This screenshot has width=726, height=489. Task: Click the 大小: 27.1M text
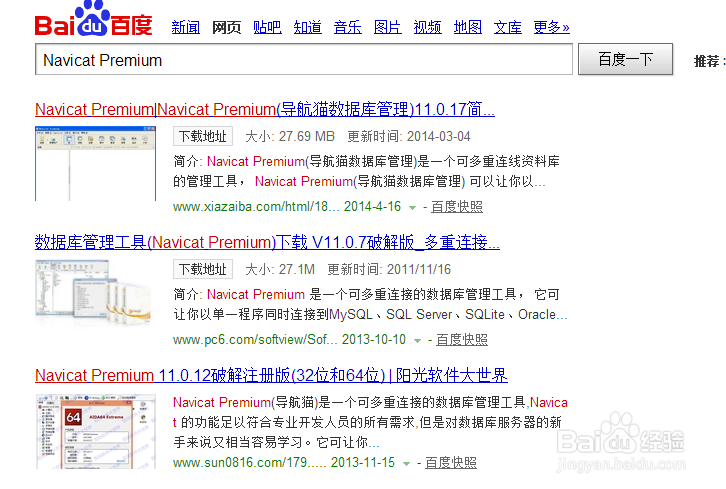click(x=280, y=270)
